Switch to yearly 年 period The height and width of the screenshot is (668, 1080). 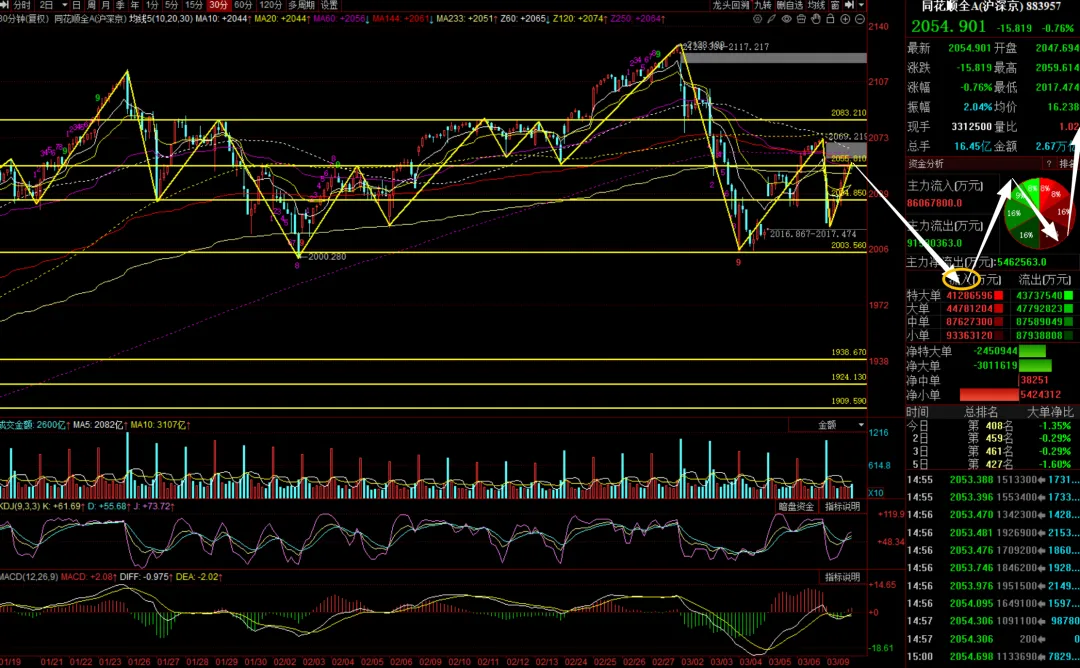click(134, 5)
